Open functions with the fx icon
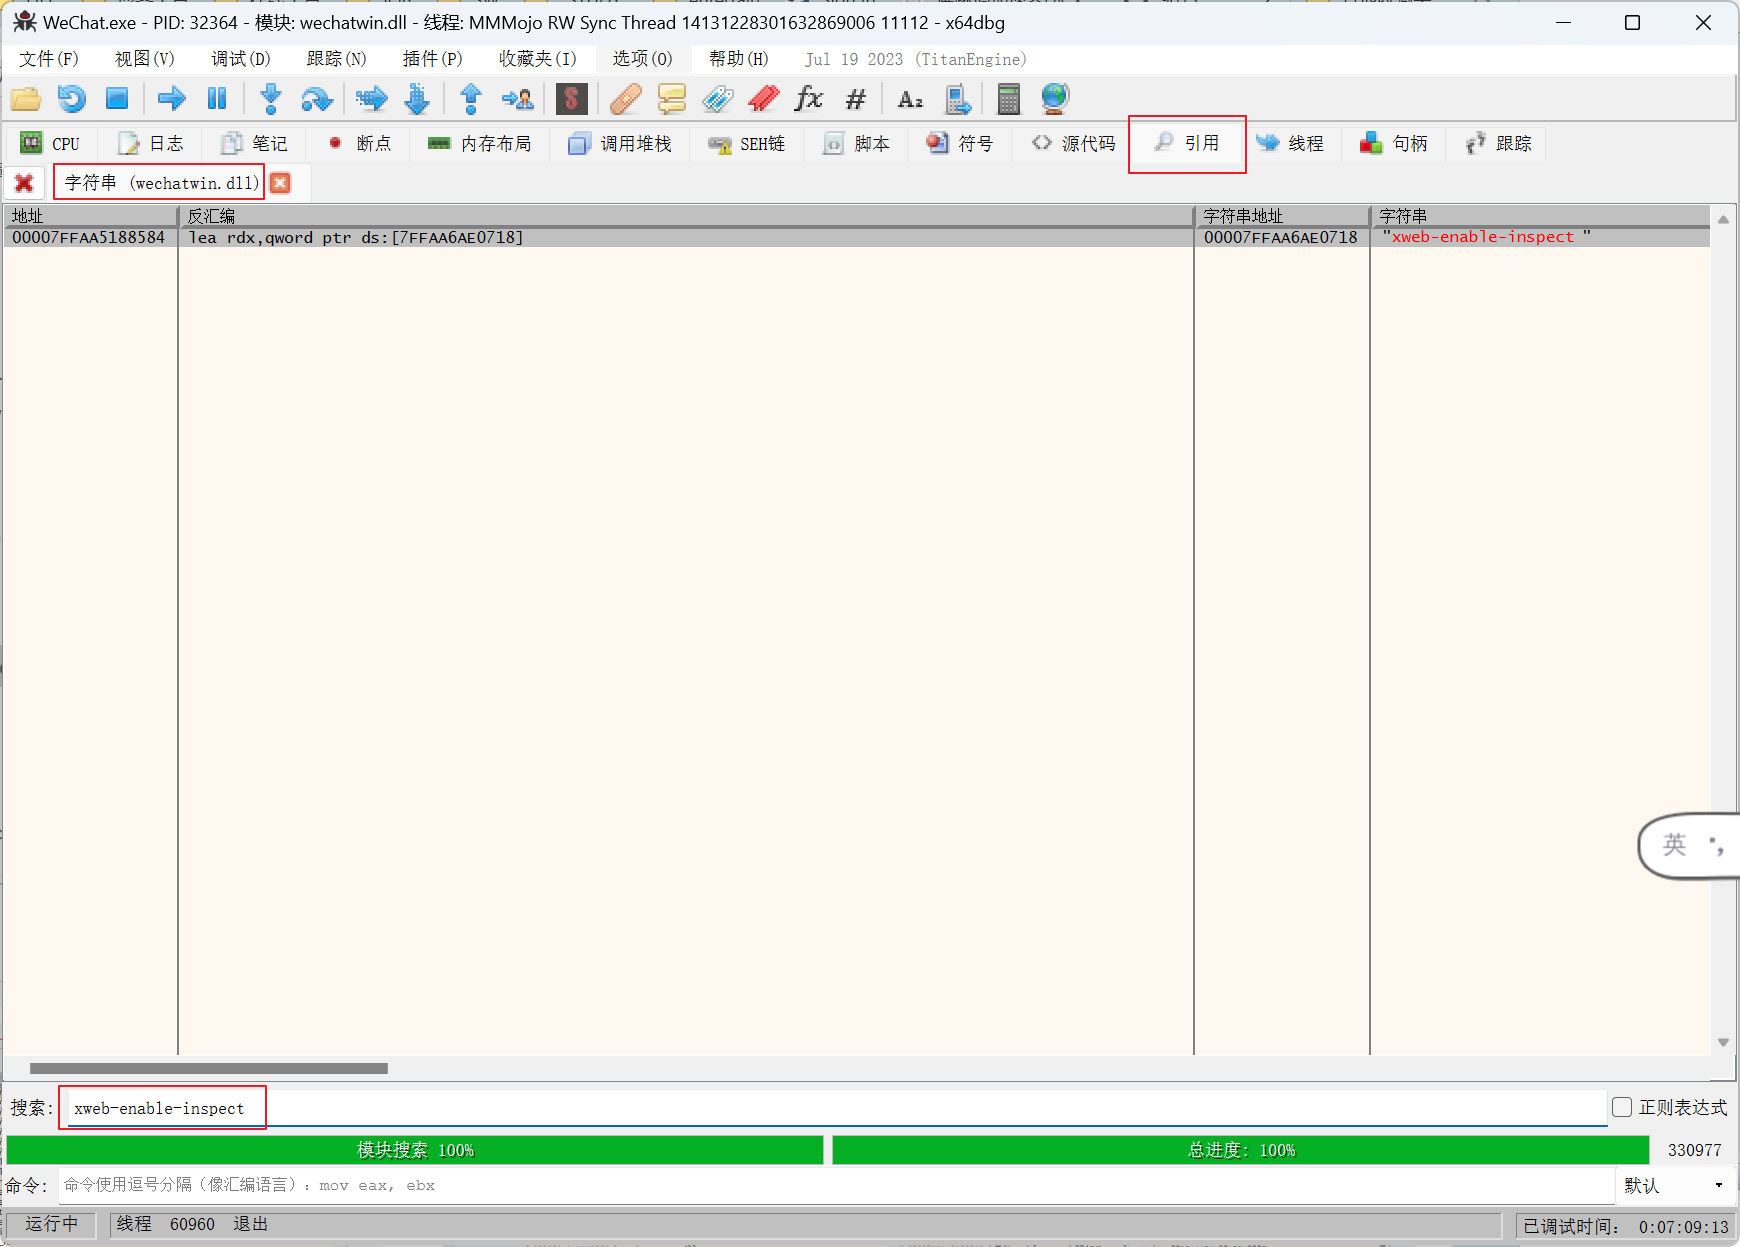This screenshot has height=1247, width=1740. point(809,99)
